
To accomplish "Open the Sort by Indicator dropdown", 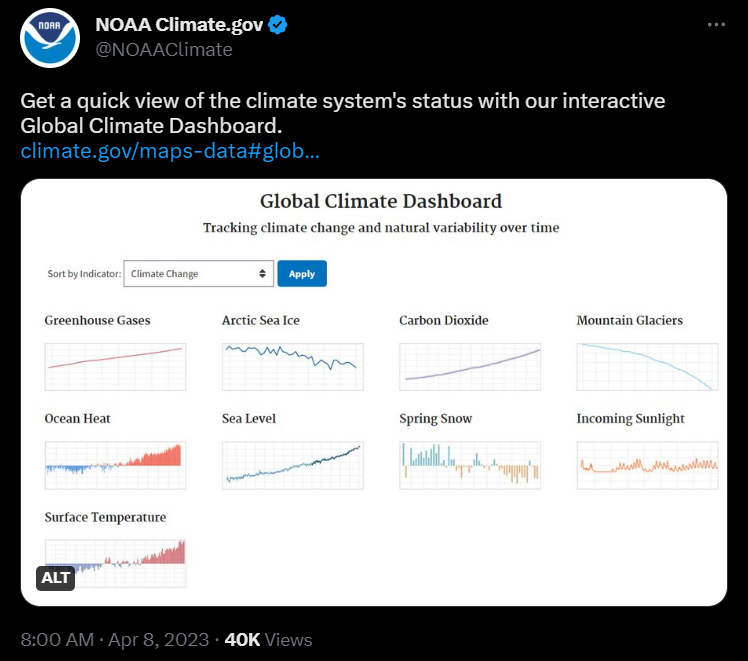I will pos(198,274).
